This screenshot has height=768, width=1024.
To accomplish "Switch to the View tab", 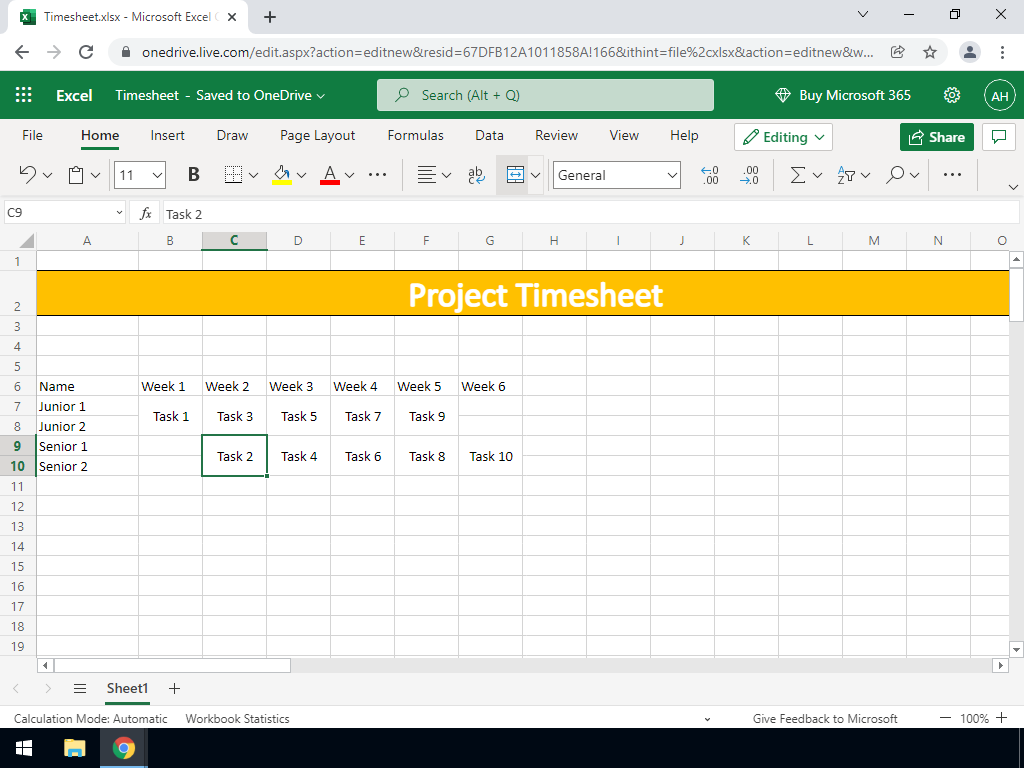I will 624,135.
